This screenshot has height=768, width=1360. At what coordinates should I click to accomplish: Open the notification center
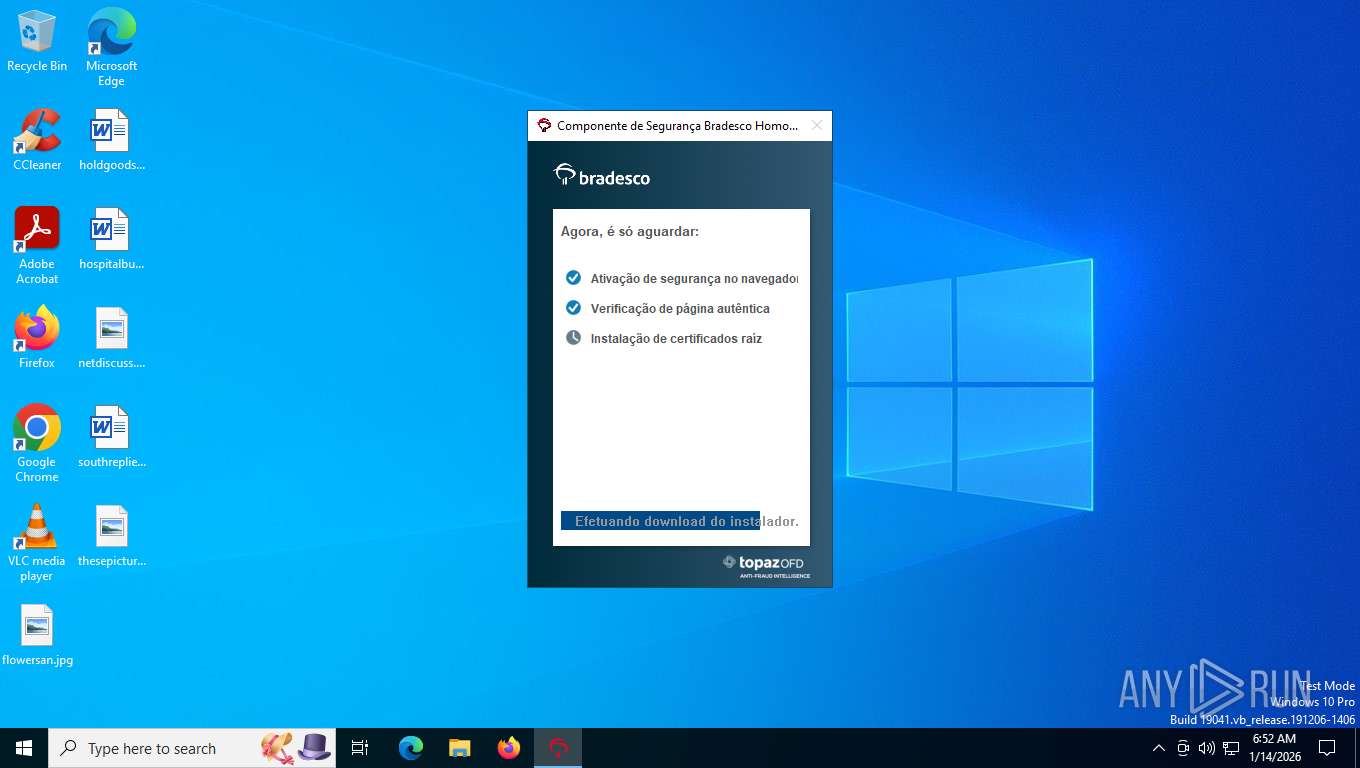click(x=1327, y=748)
